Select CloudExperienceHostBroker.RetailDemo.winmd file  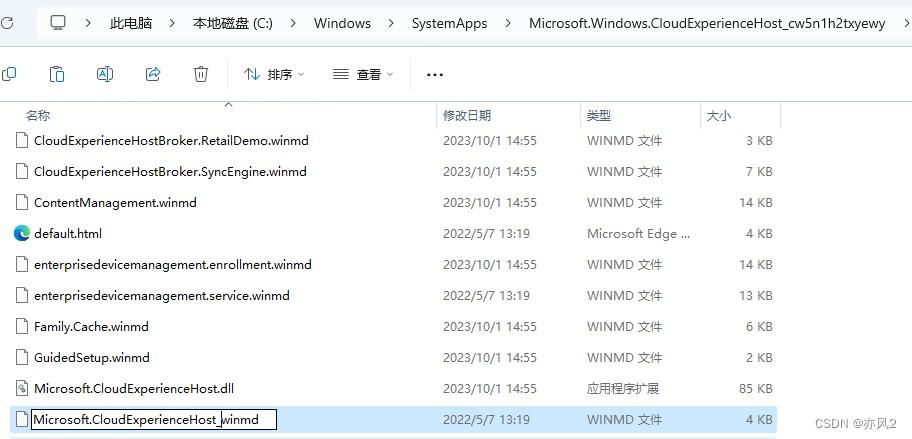(171, 140)
